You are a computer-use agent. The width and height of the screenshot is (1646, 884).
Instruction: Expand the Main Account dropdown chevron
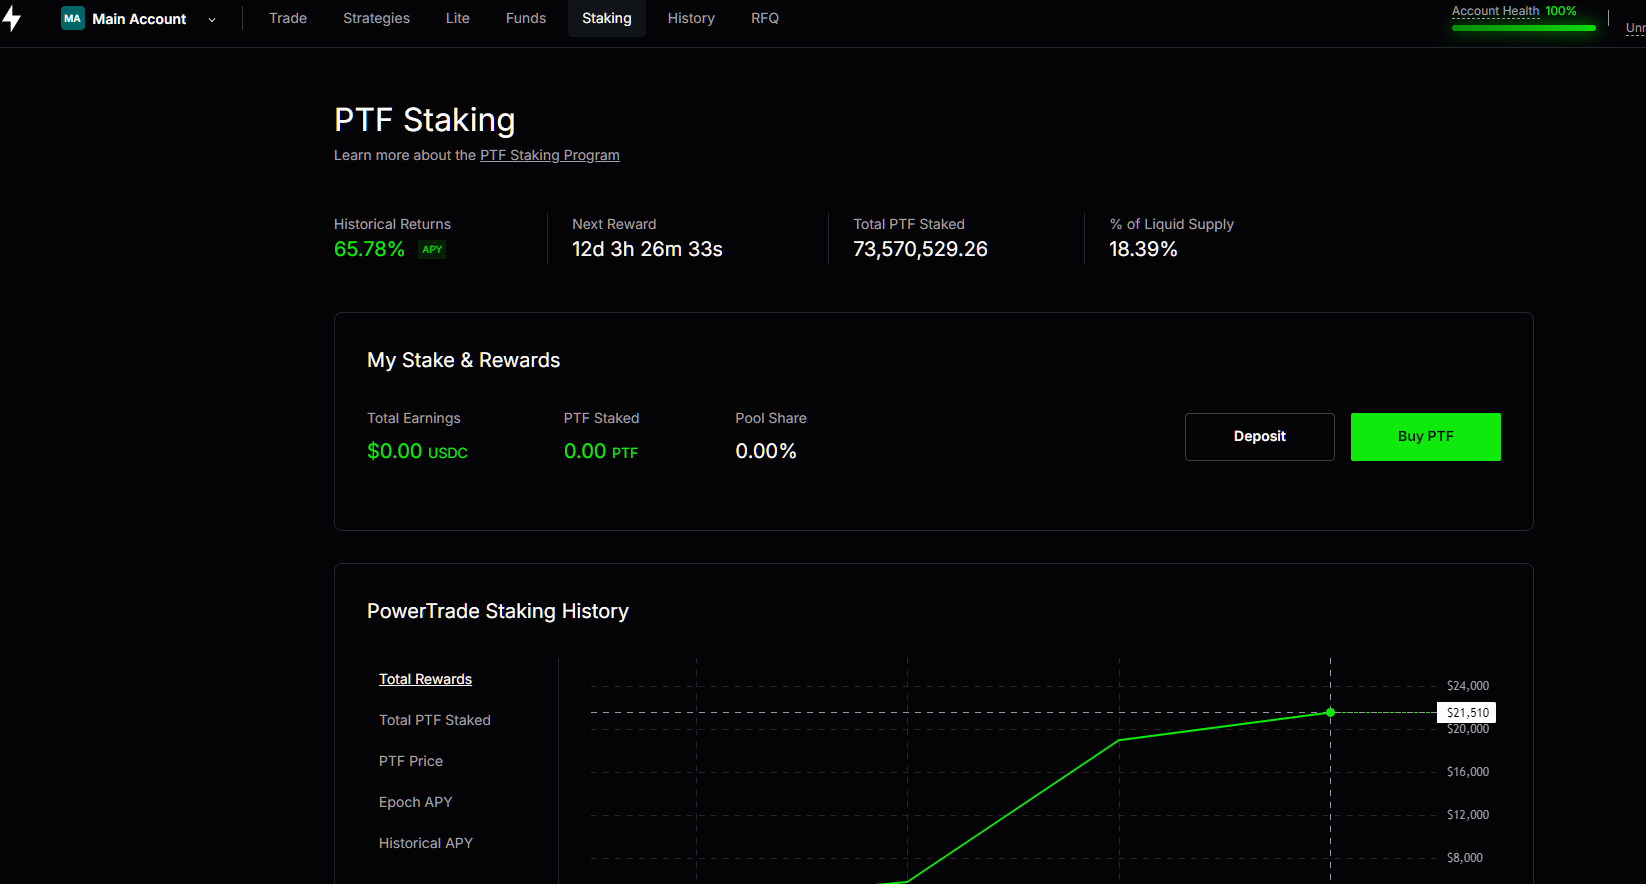(x=212, y=20)
